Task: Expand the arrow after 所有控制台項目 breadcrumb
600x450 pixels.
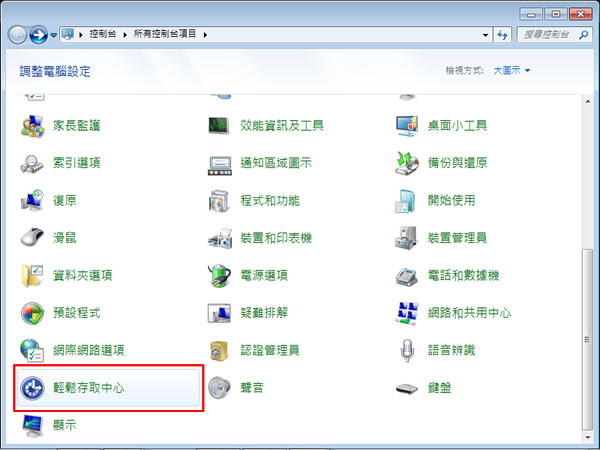Action: click(205, 35)
